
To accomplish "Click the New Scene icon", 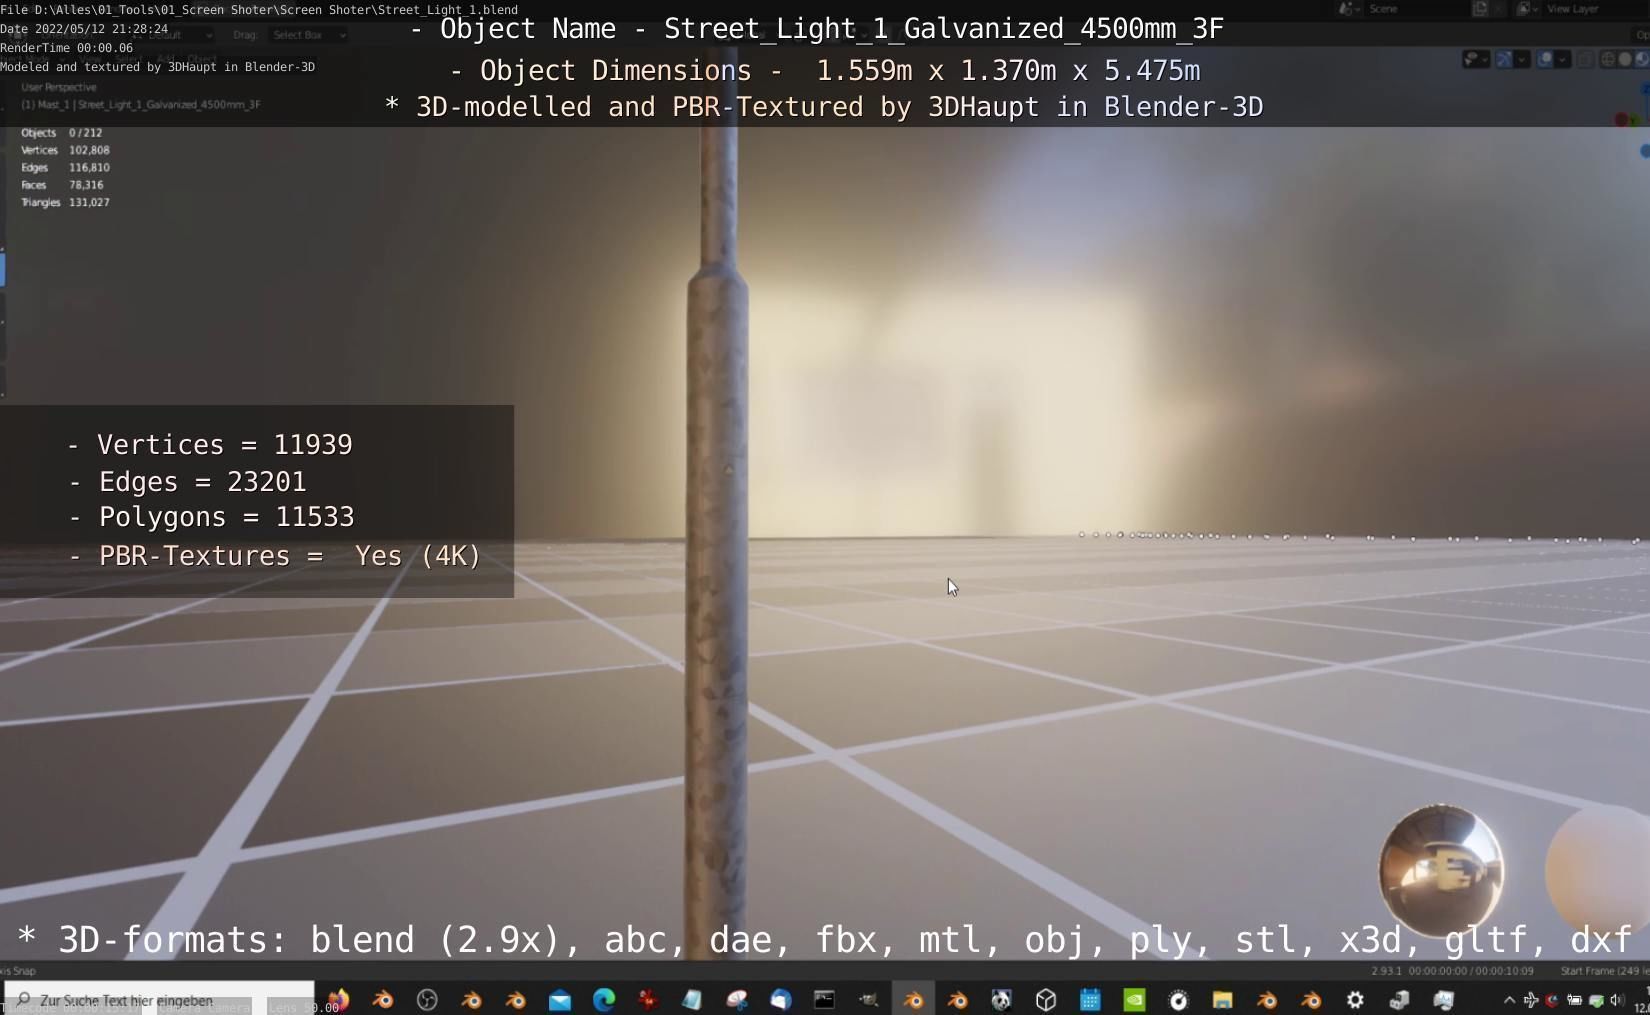I will (x=1480, y=9).
